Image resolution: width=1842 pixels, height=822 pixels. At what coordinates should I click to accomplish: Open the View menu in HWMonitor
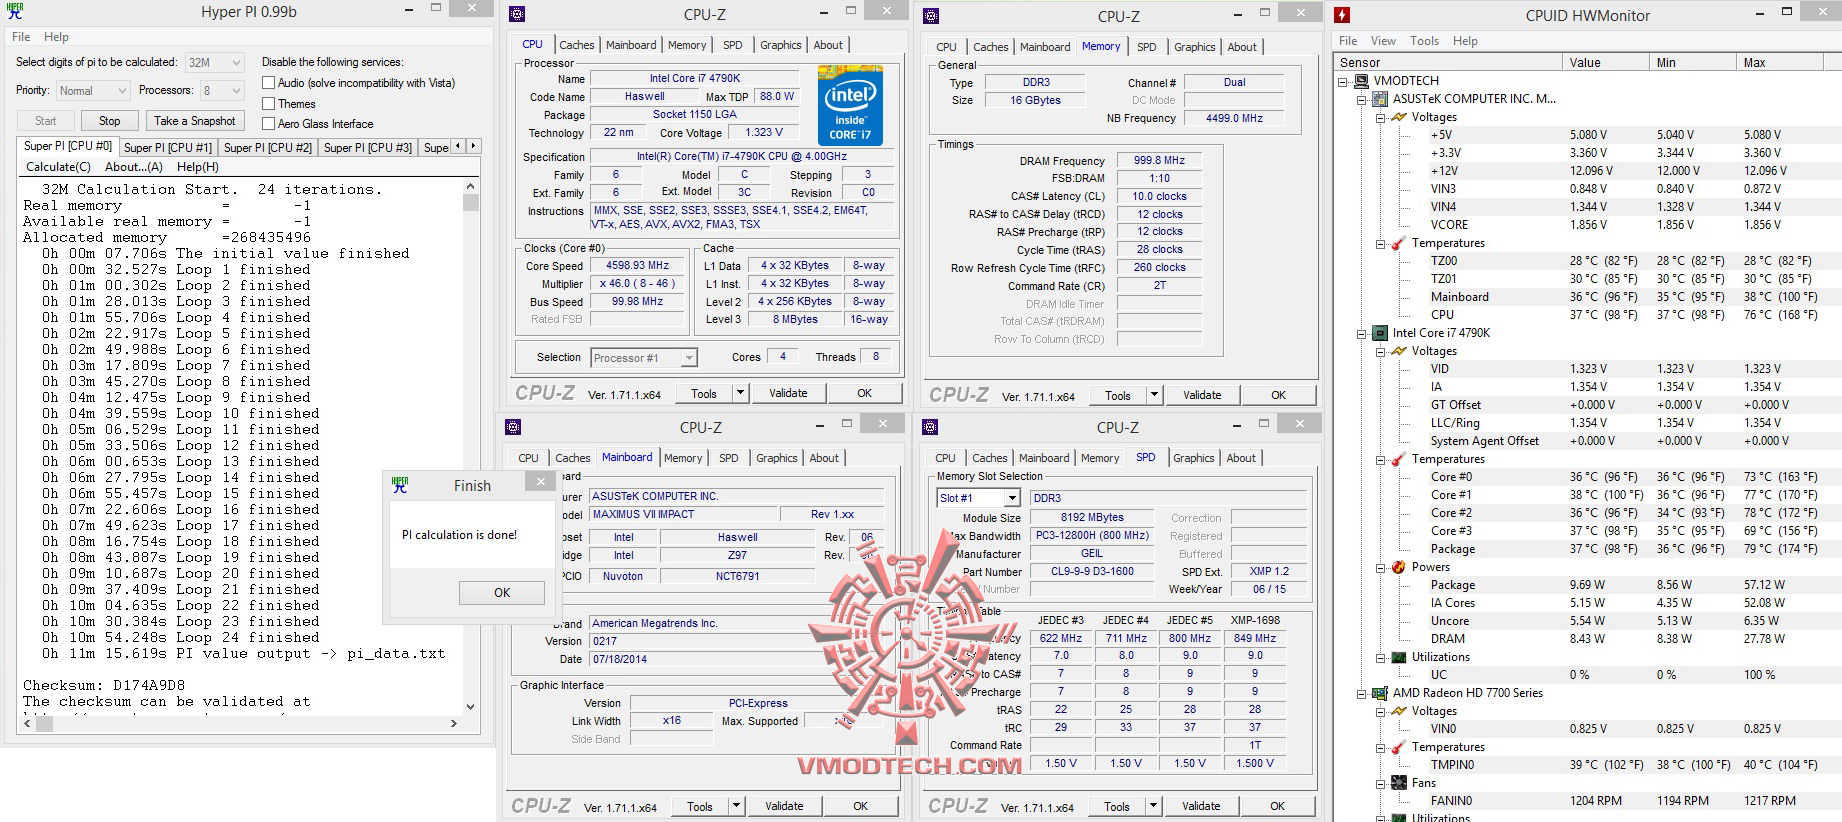click(1383, 41)
